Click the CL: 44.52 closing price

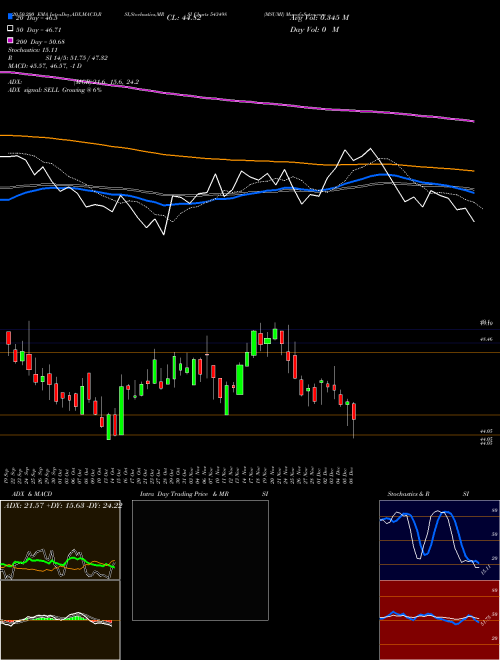(x=184, y=18)
